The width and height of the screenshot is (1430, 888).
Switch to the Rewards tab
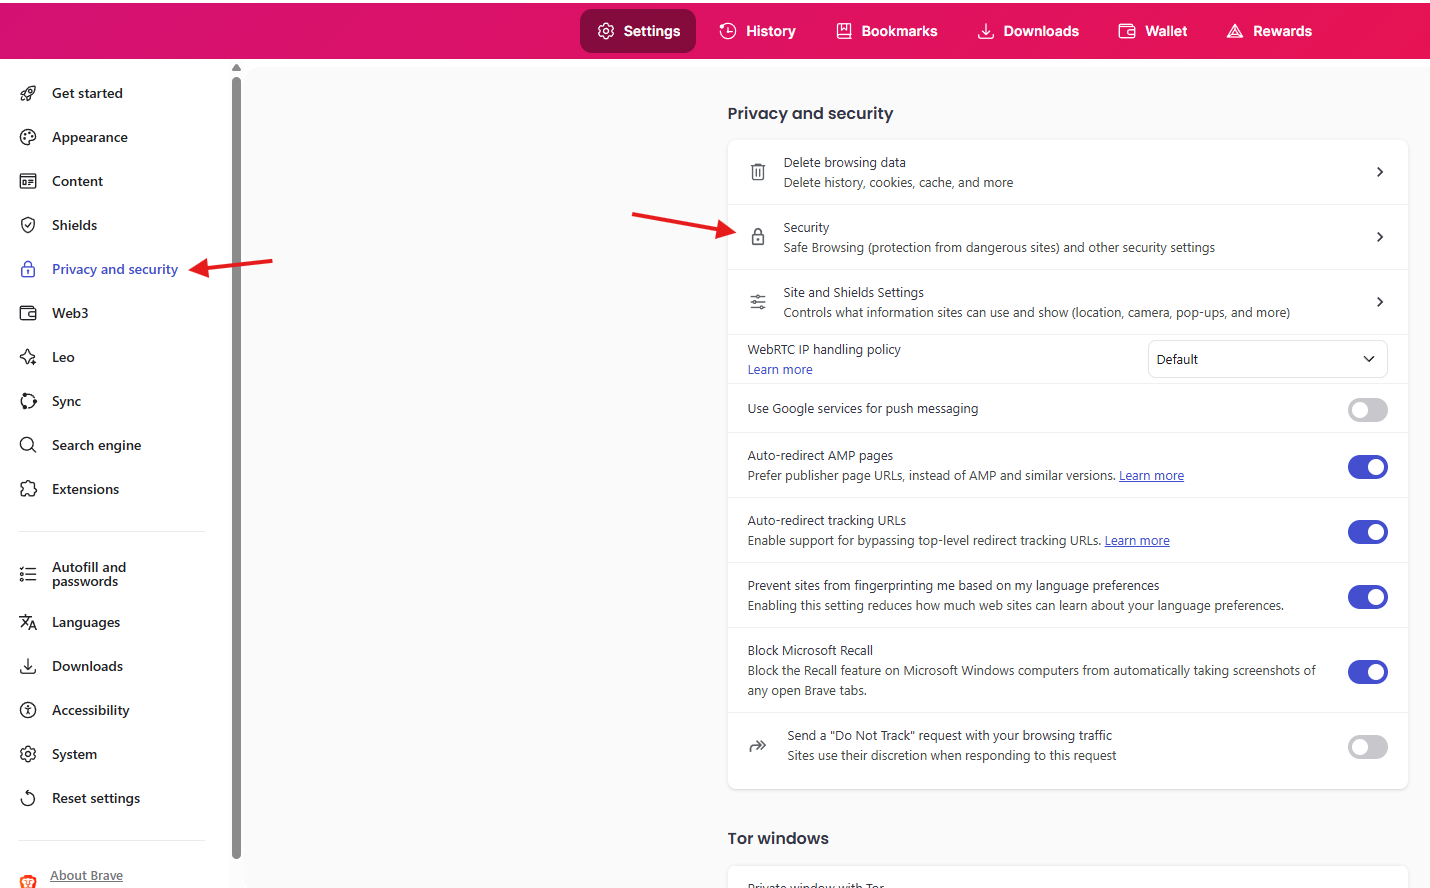[1269, 31]
